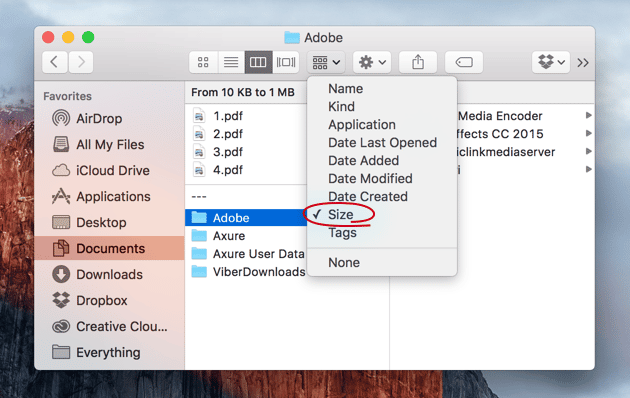The height and width of the screenshot is (398, 630).
Task: Switch to list view mode
Action: tap(231, 62)
